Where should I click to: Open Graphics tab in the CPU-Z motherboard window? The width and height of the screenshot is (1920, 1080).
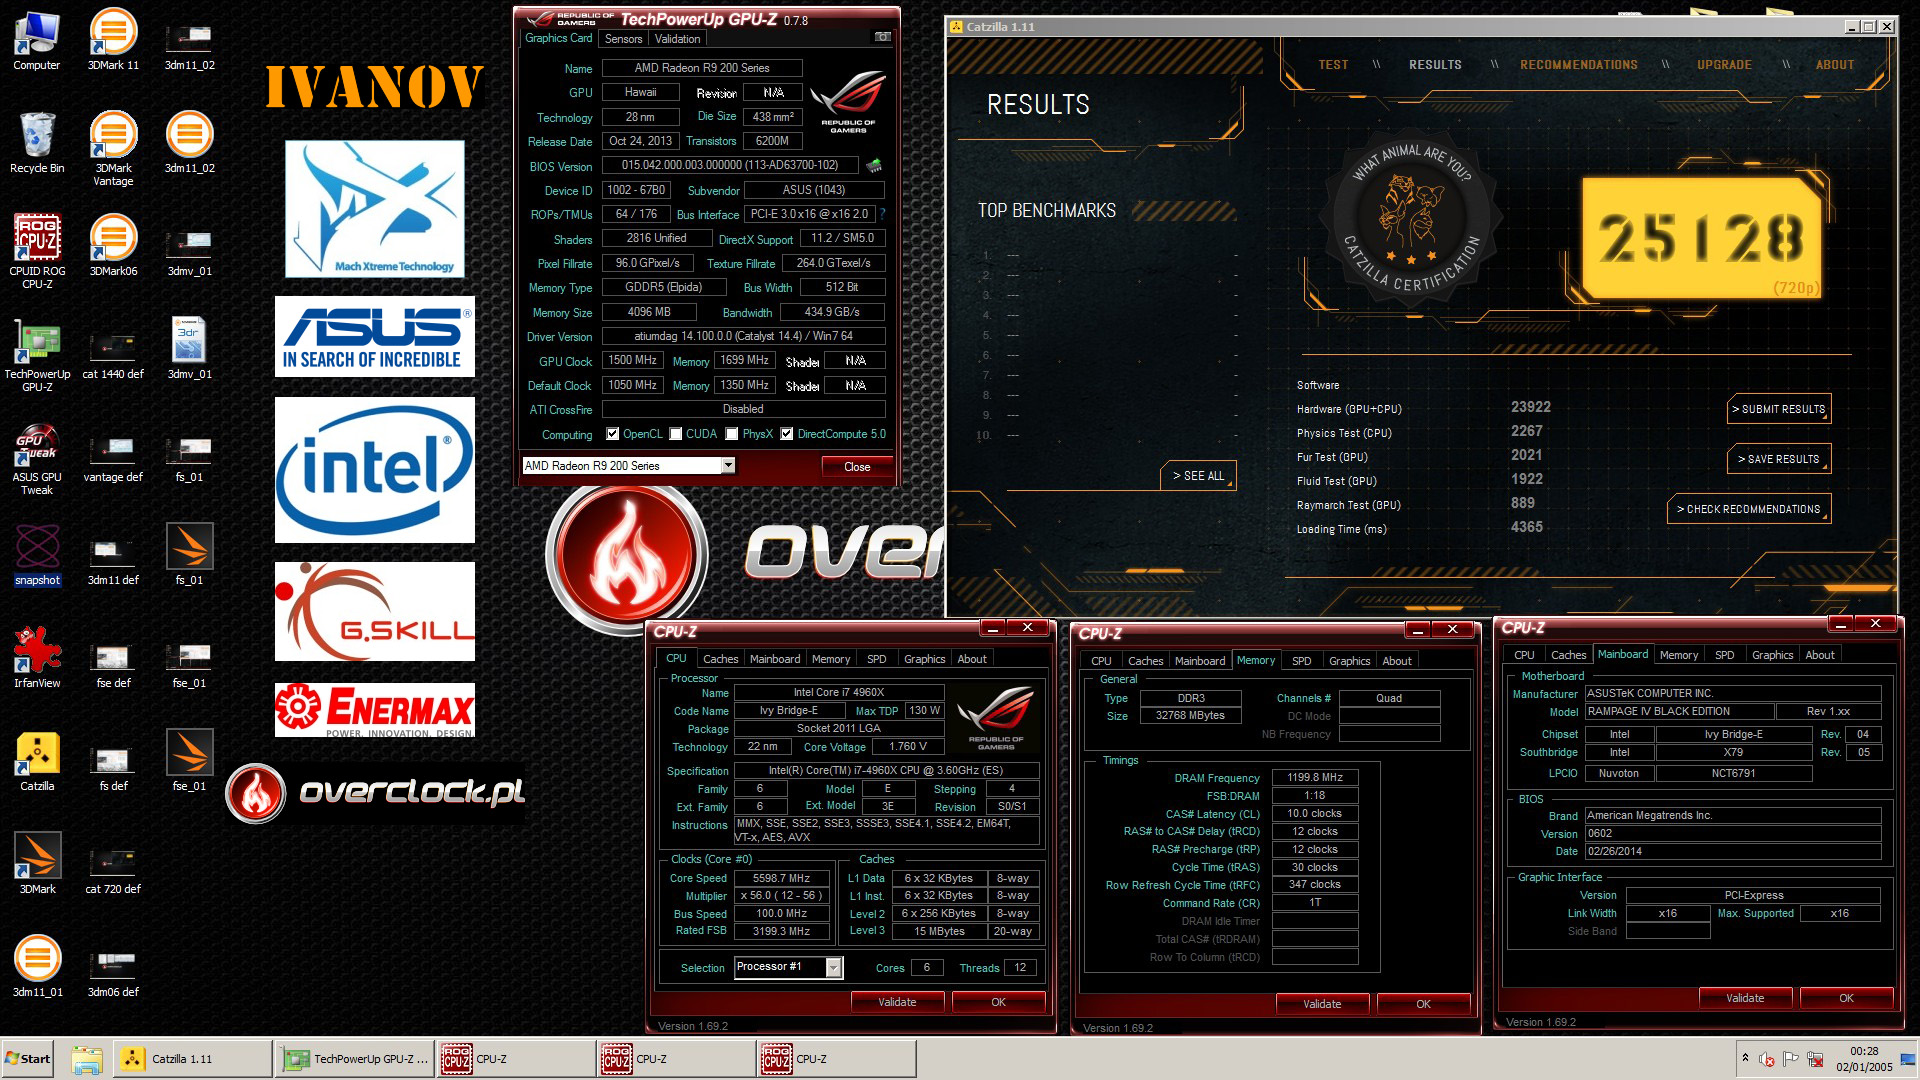(1772, 655)
